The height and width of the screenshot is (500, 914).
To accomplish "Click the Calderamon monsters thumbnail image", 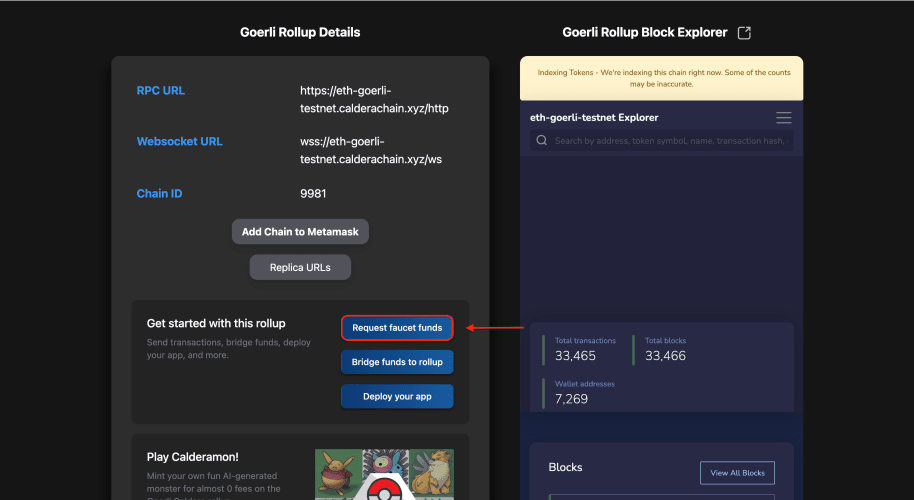I will pyautogui.click(x=384, y=474).
